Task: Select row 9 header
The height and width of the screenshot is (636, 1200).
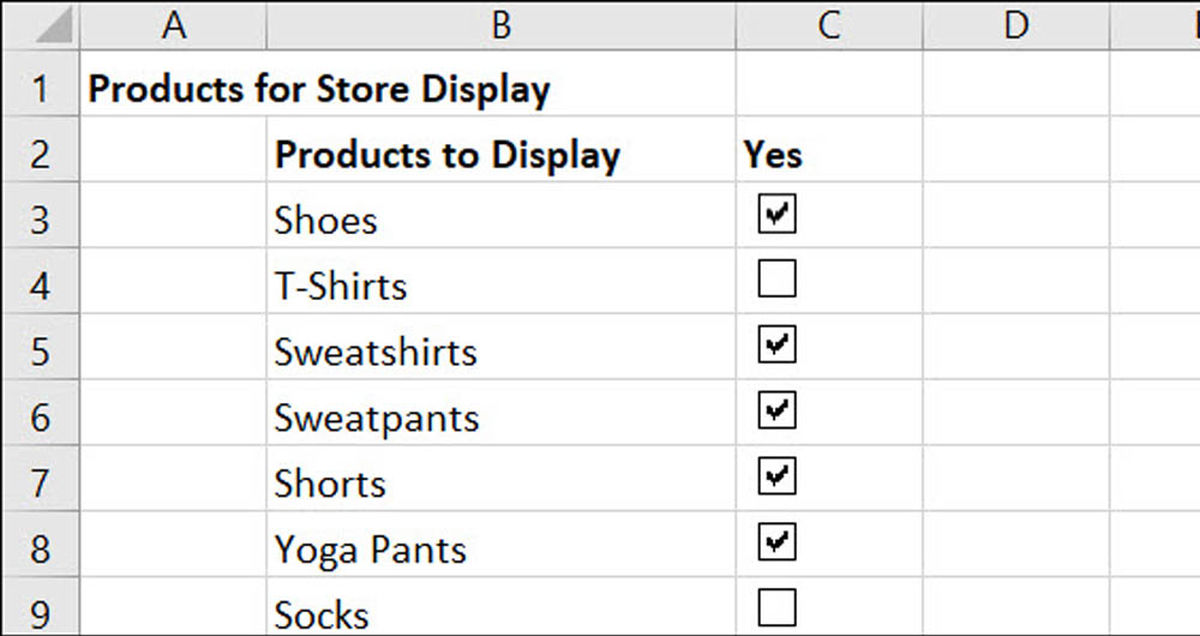Action: 40,610
